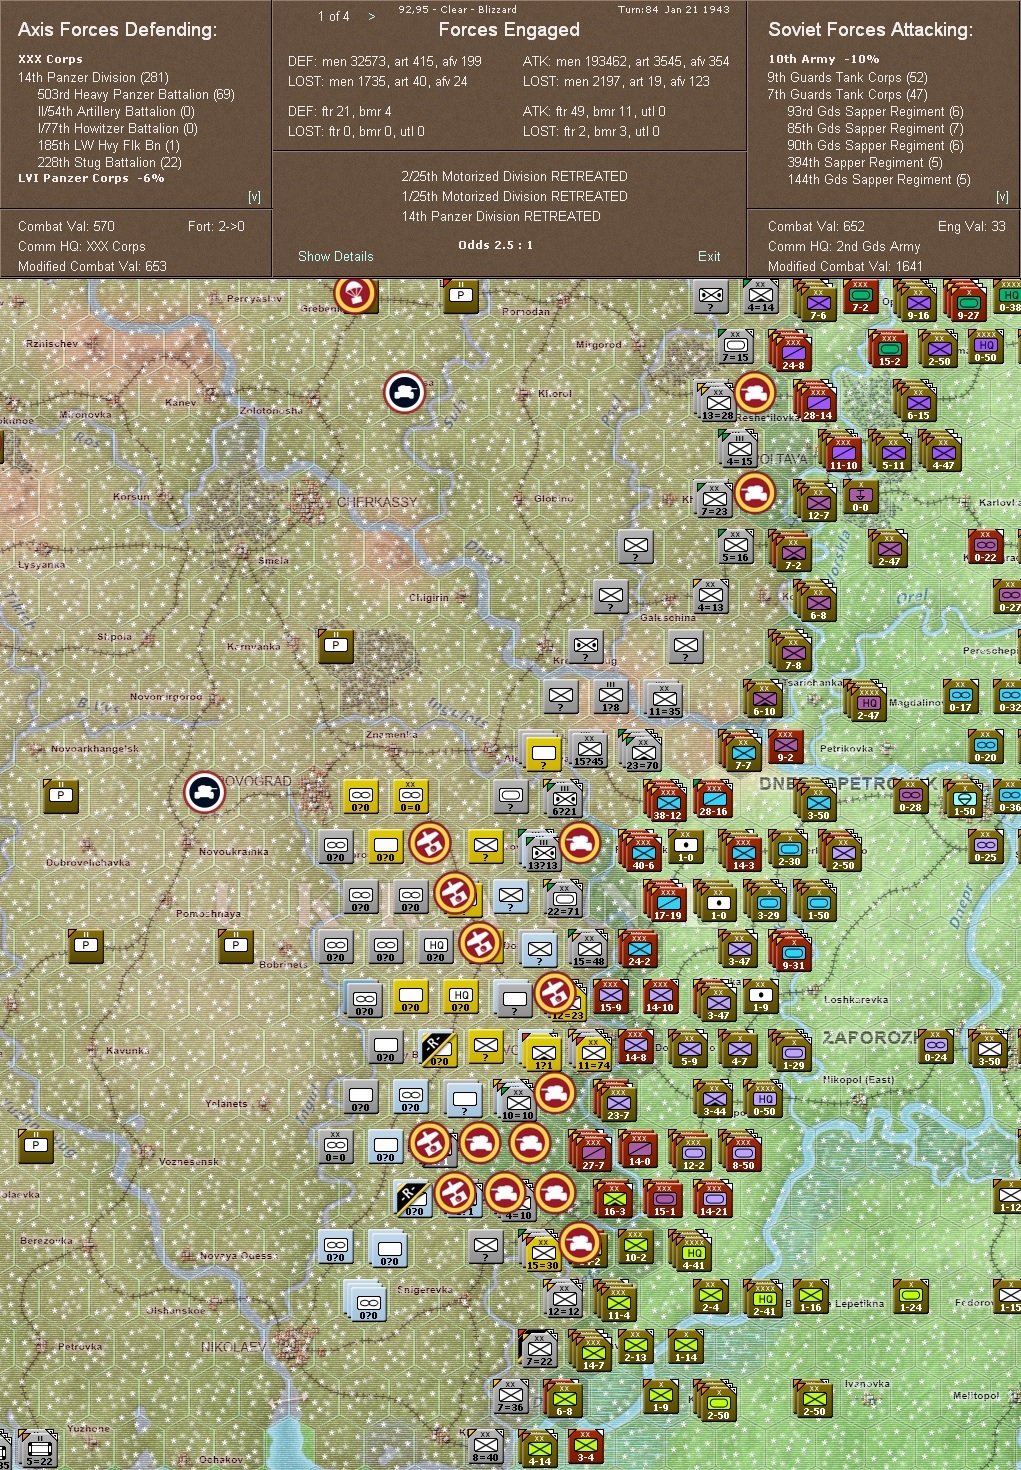This screenshot has height=1470, width=1021.
Task: Click the Soviet HQ 0-50 counter near Nikopol
Action: (764, 1098)
